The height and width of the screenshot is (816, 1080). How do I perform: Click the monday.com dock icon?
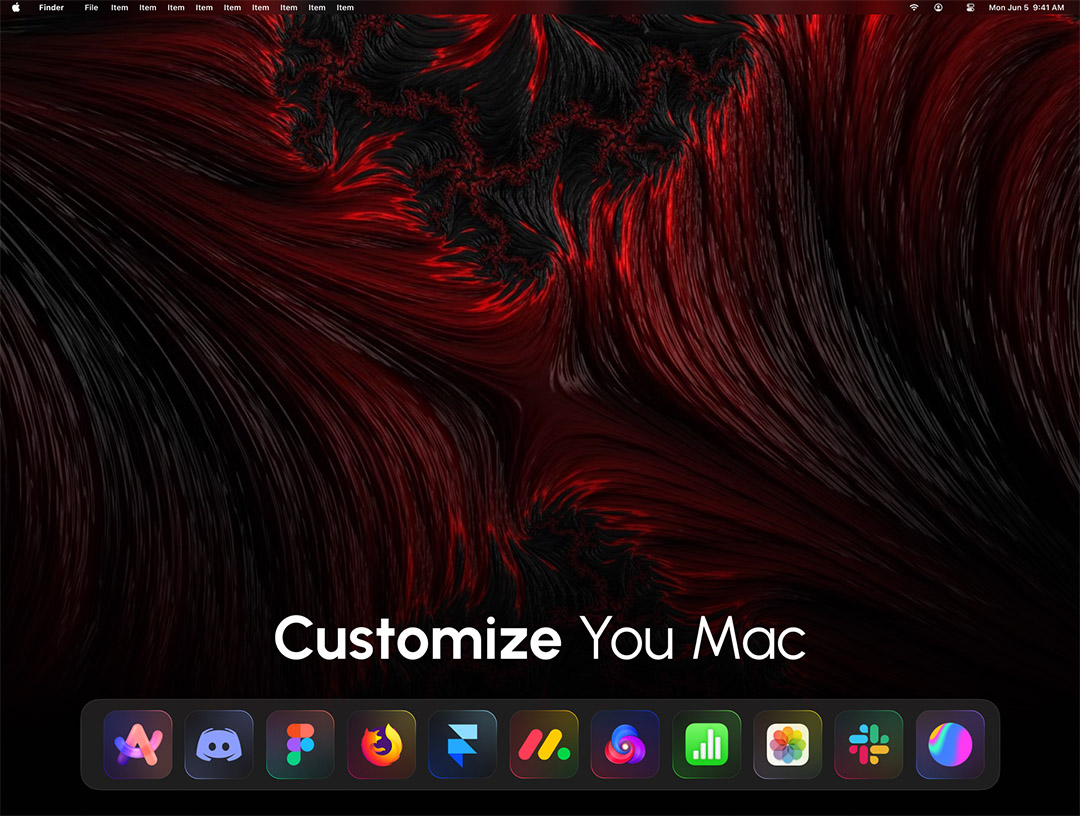pyautogui.click(x=544, y=744)
